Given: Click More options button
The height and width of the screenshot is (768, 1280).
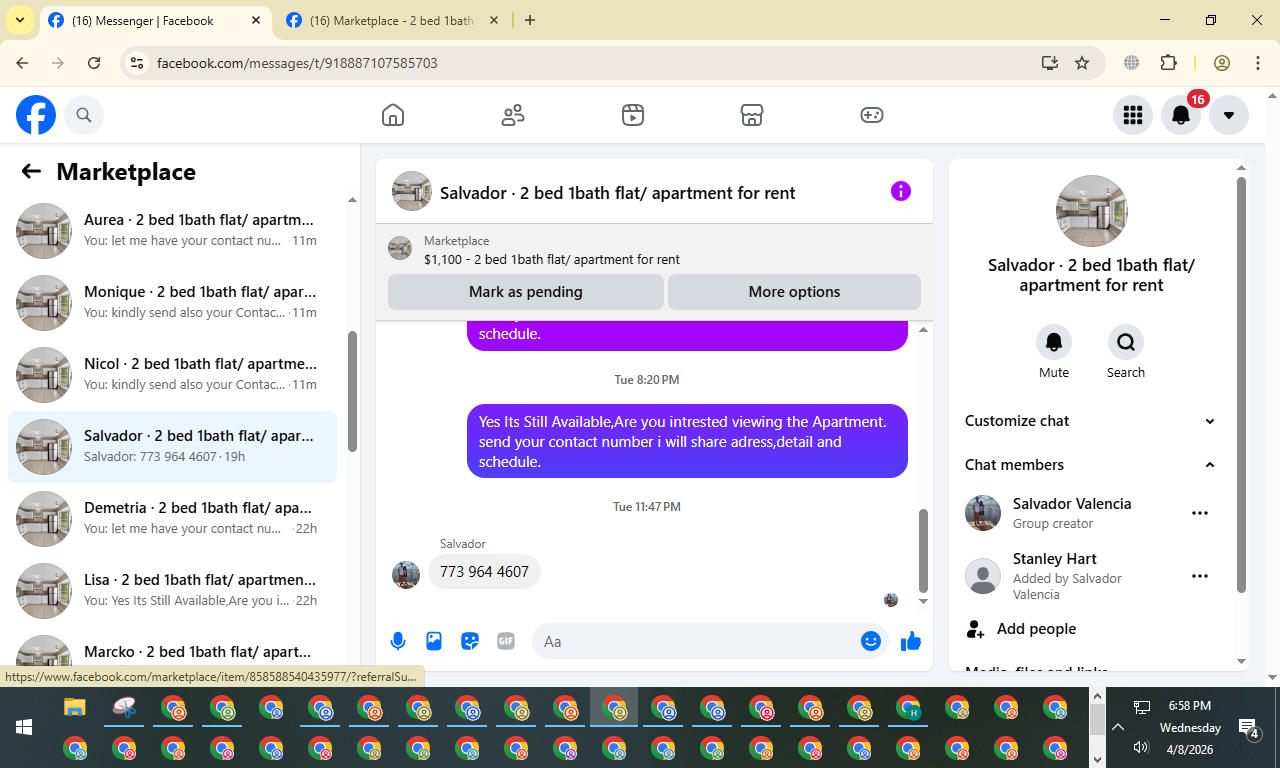Looking at the screenshot, I should (x=794, y=292).
